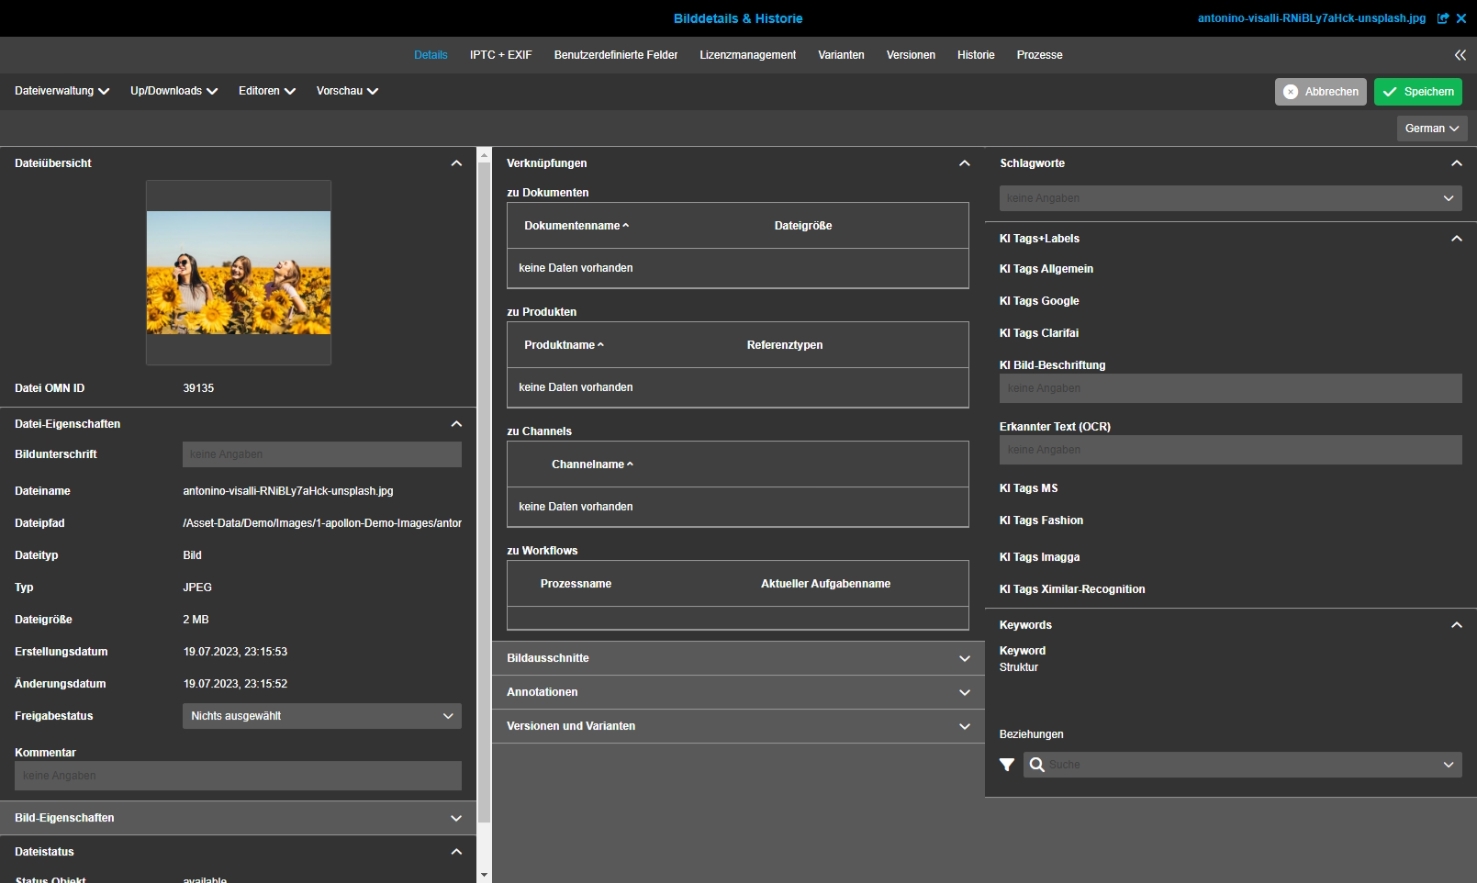This screenshot has height=883, width=1477.
Task: Switch to the Lizenzmanagement tab
Action: pyautogui.click(x=747, y=55)
